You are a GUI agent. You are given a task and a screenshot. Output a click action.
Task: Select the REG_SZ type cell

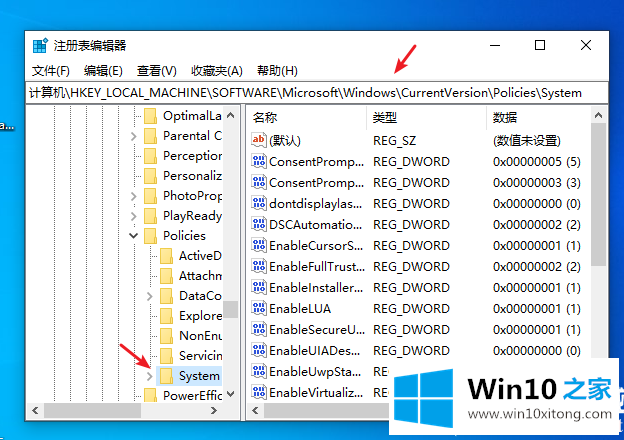click(x=394, y=140)
